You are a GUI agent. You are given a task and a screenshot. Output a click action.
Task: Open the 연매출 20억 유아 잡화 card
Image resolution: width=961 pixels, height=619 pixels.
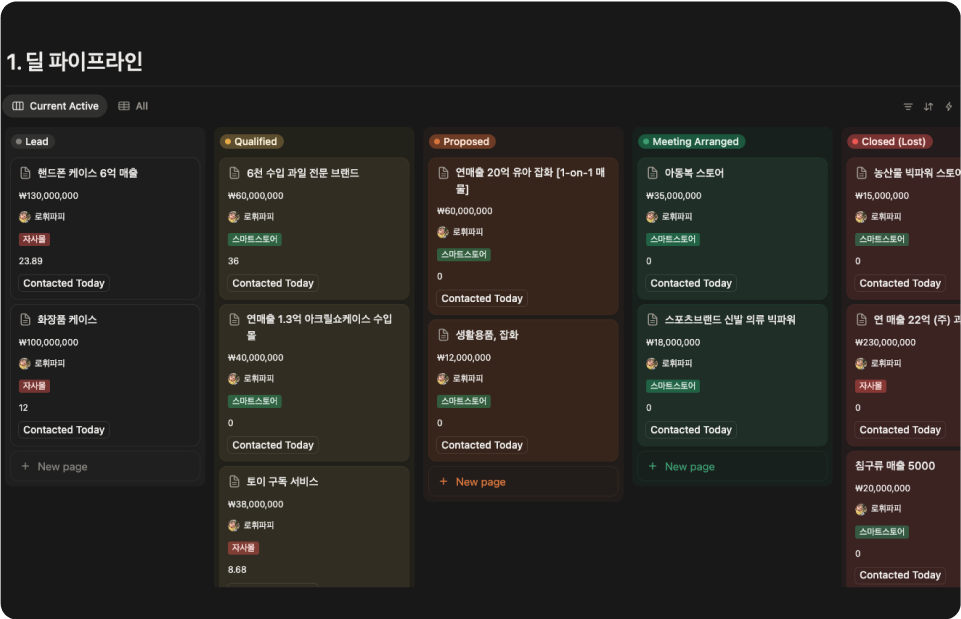click(523, 236)
